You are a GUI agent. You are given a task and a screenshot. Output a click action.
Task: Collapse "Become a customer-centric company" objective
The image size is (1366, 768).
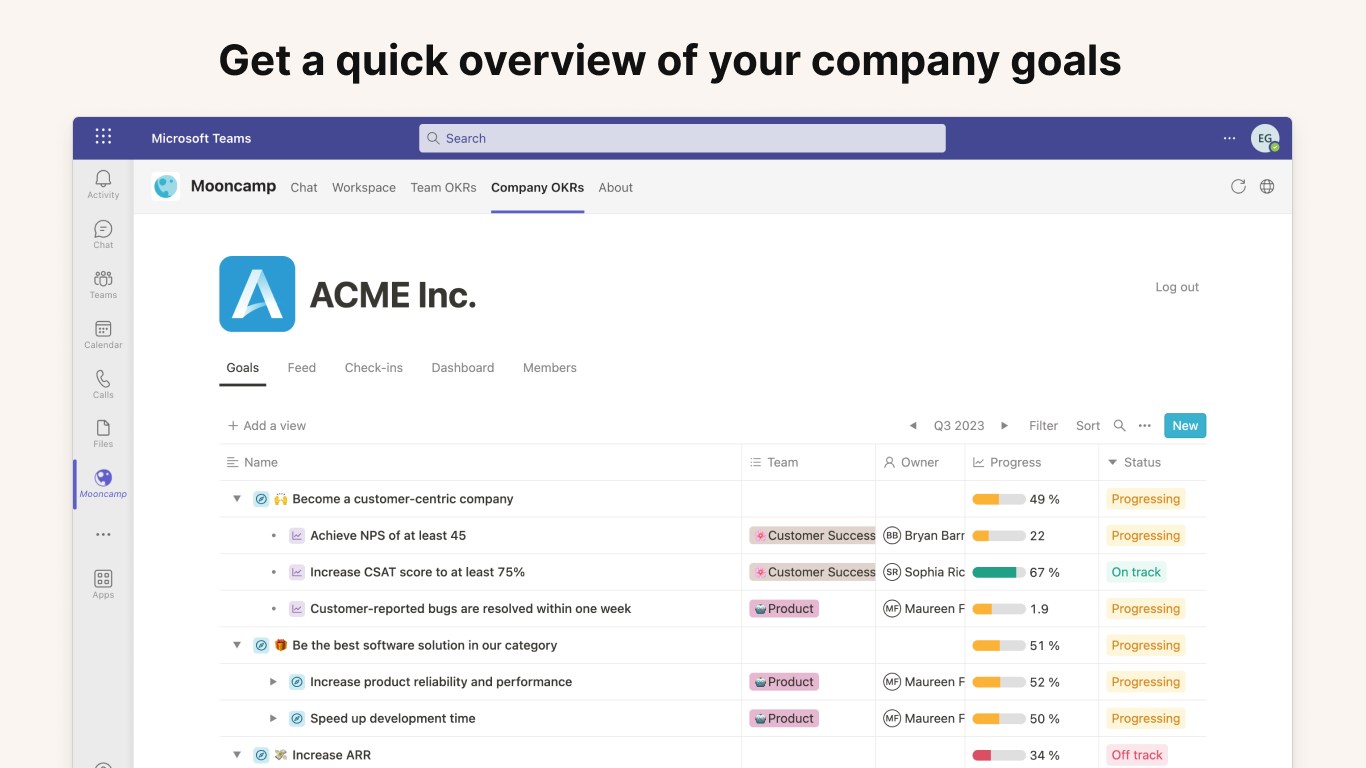coord(237,499)
